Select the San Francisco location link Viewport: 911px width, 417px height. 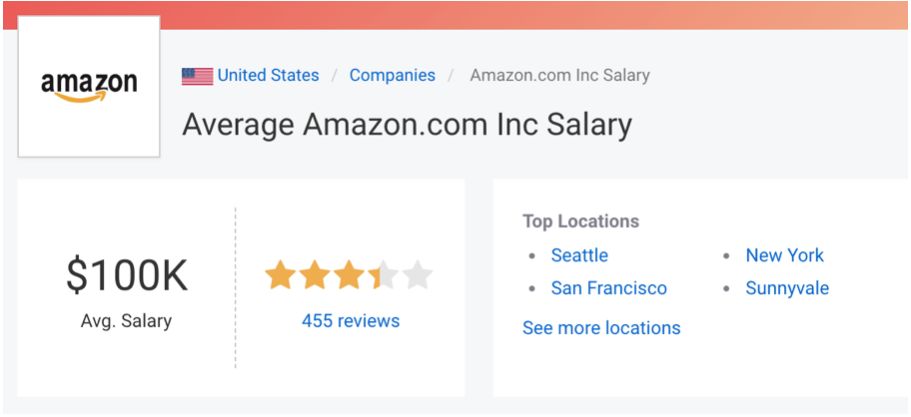[608, 288]
